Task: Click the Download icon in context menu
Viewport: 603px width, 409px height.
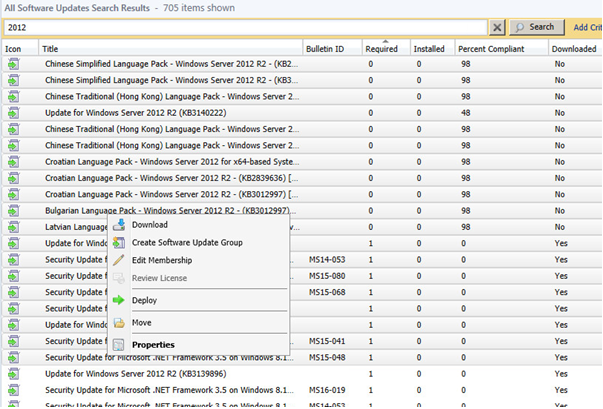Action: coord(119,224)
